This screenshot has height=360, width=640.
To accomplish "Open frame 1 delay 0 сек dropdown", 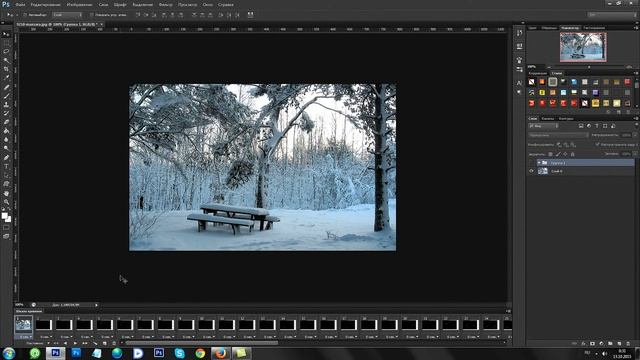I will tap(25, 337).
